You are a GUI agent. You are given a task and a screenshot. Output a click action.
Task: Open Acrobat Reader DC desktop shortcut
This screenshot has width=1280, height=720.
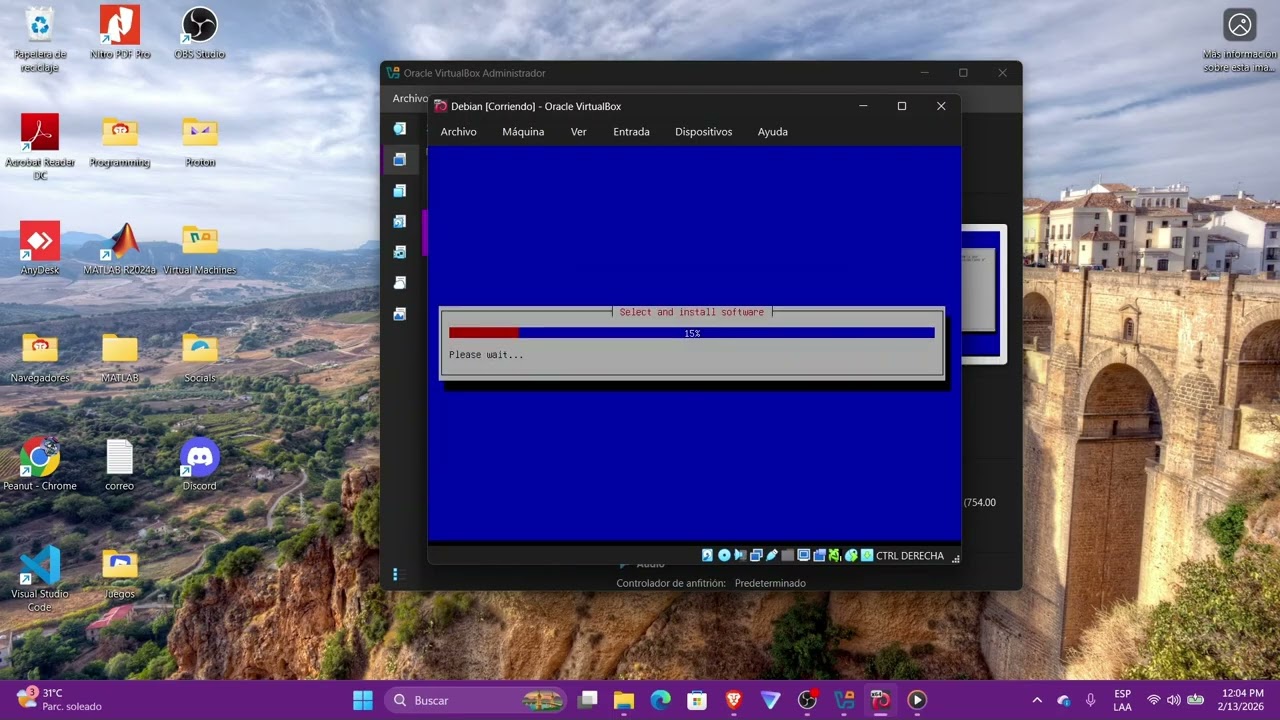pyautogui.click(x=40, y=146)
